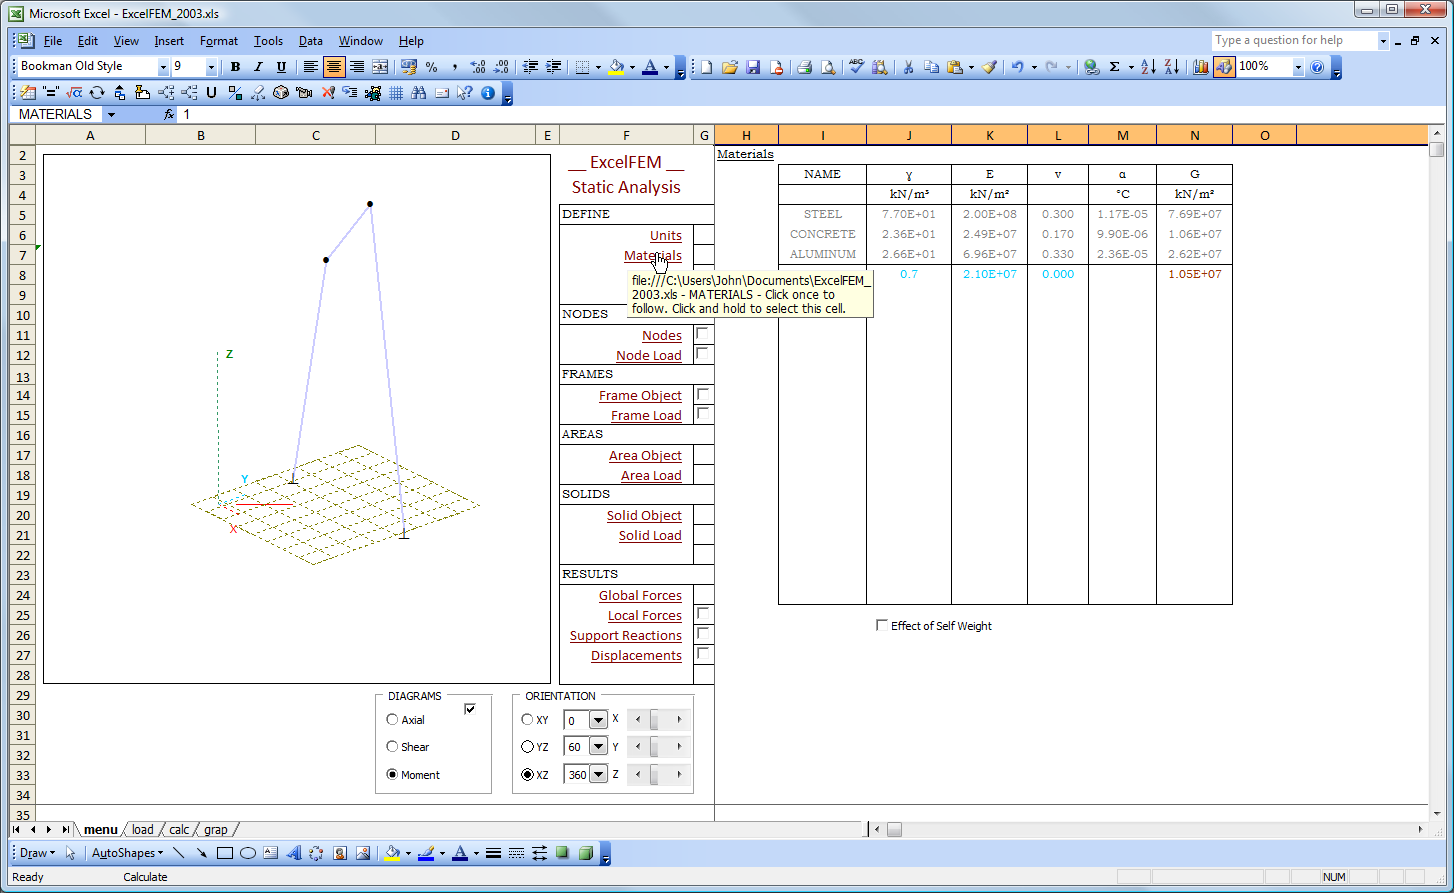
Task: Run the spelling check
Action: (x=856, y=67)
